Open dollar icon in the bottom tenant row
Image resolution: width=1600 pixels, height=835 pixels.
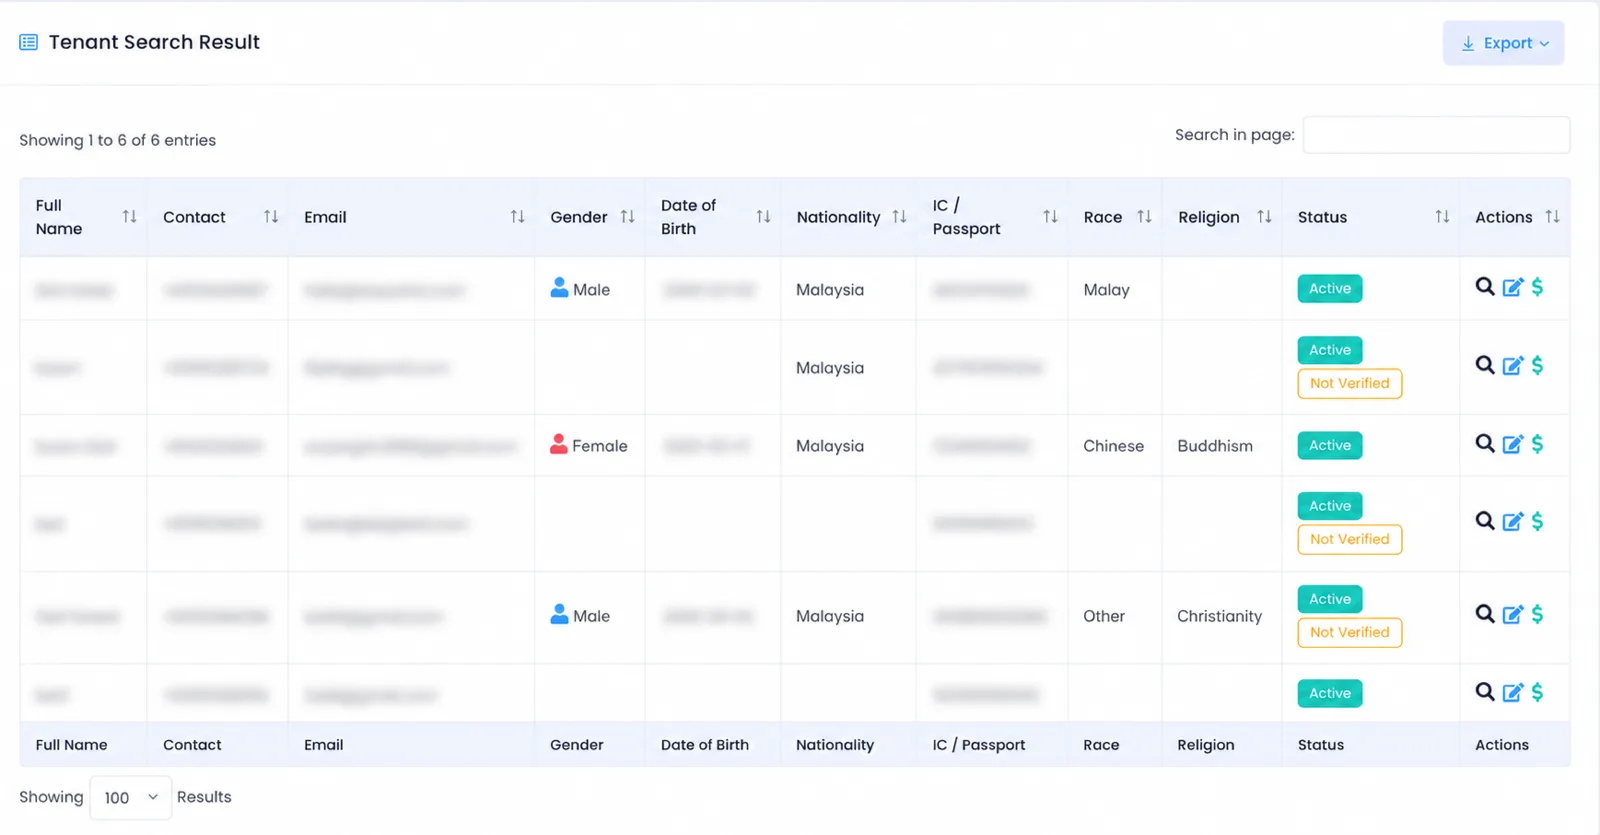[1537, 692]
